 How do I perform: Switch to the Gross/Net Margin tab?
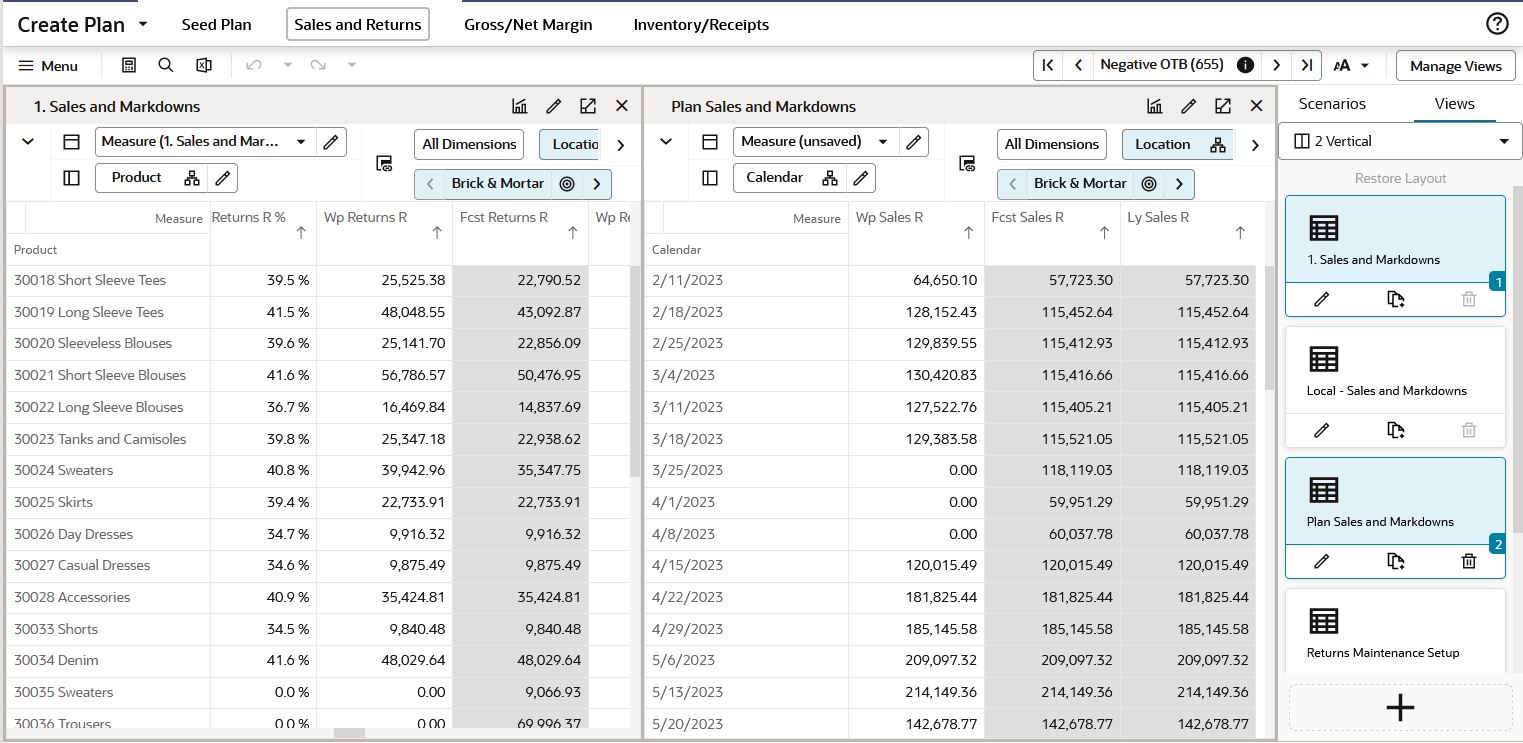528,24
